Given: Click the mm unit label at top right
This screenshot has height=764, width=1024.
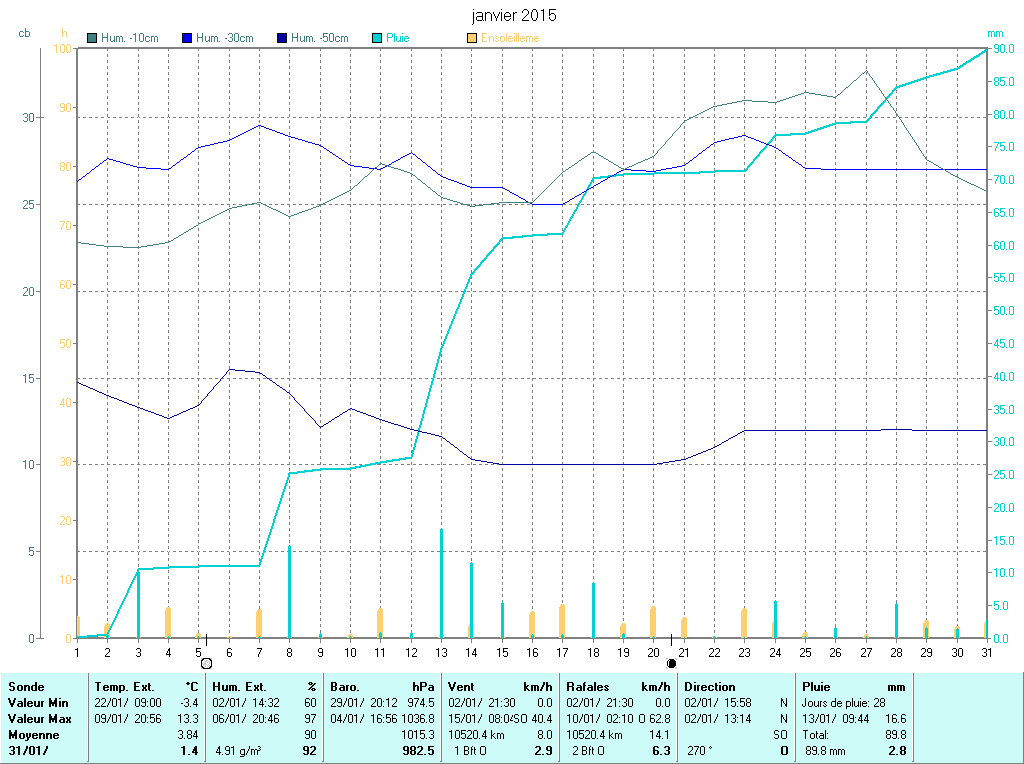Looking at the screenshot, I should 995,33.
